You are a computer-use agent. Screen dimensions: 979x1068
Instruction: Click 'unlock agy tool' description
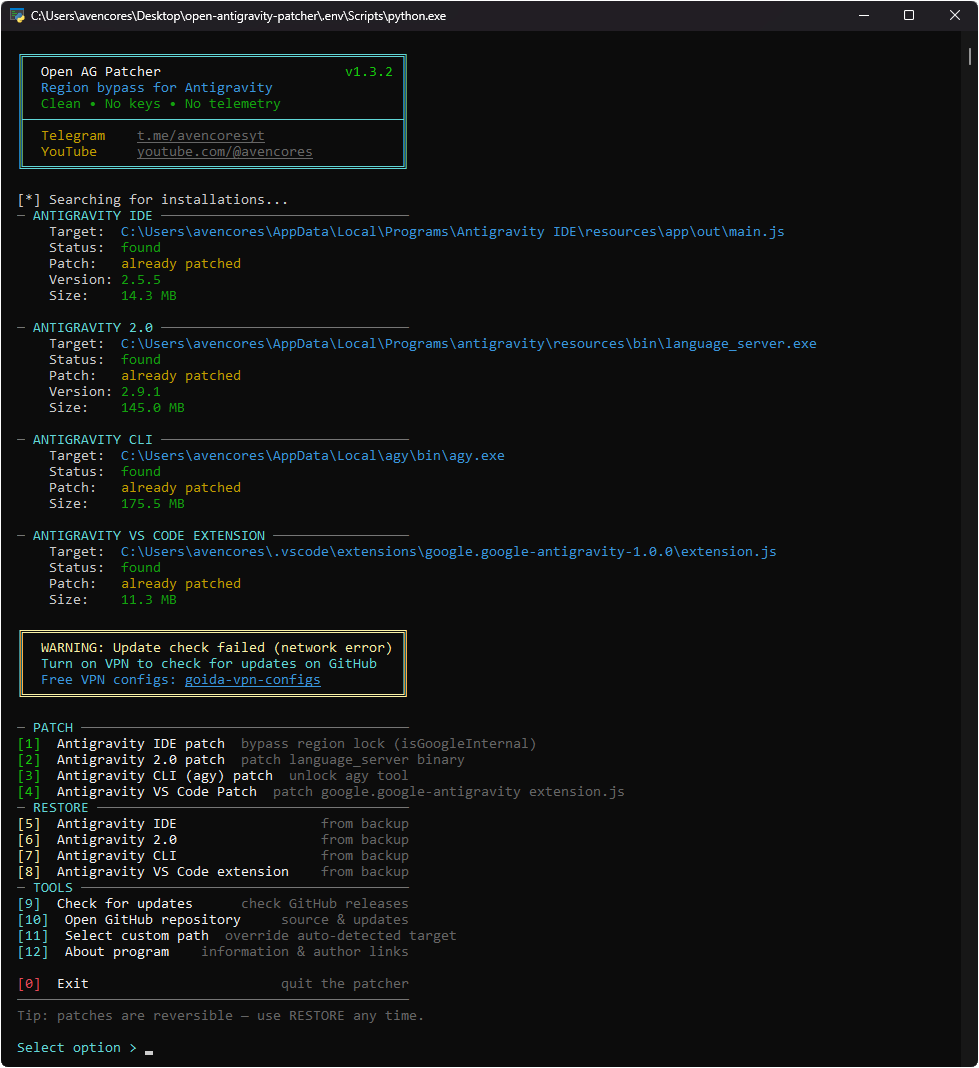[x=348, y=776]
